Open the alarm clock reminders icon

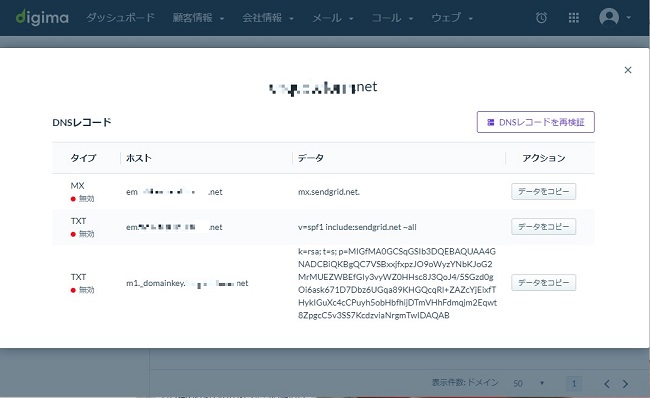(541, 17)
